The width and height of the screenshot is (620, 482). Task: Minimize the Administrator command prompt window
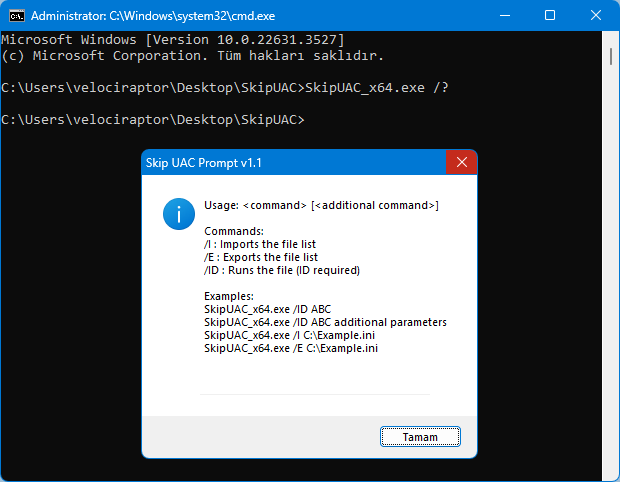click(502, 16)
